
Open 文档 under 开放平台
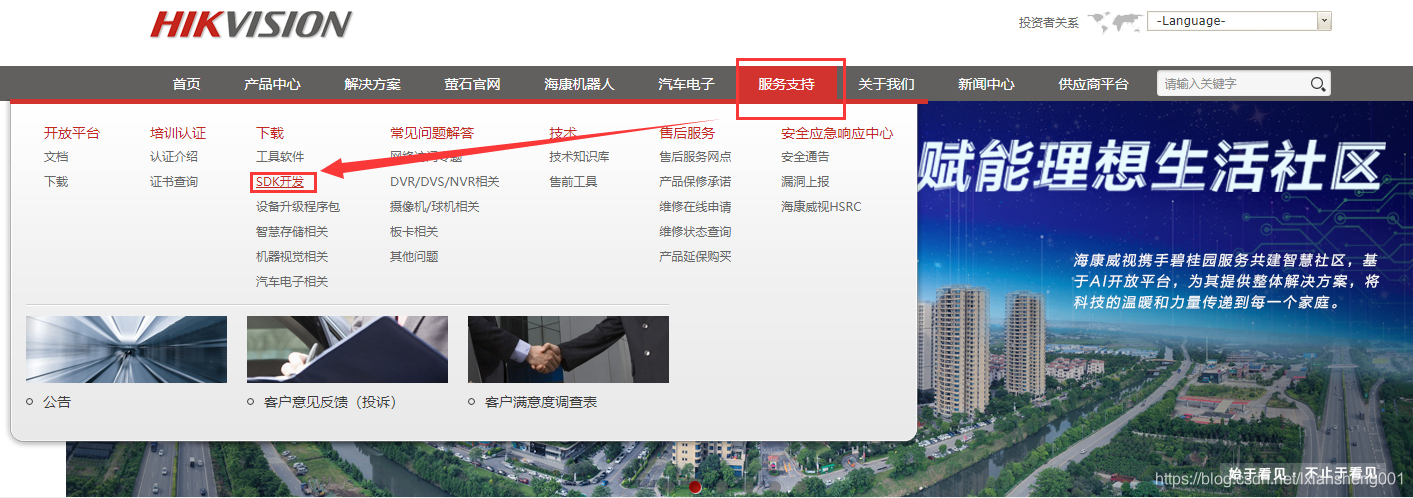[56, 157]
